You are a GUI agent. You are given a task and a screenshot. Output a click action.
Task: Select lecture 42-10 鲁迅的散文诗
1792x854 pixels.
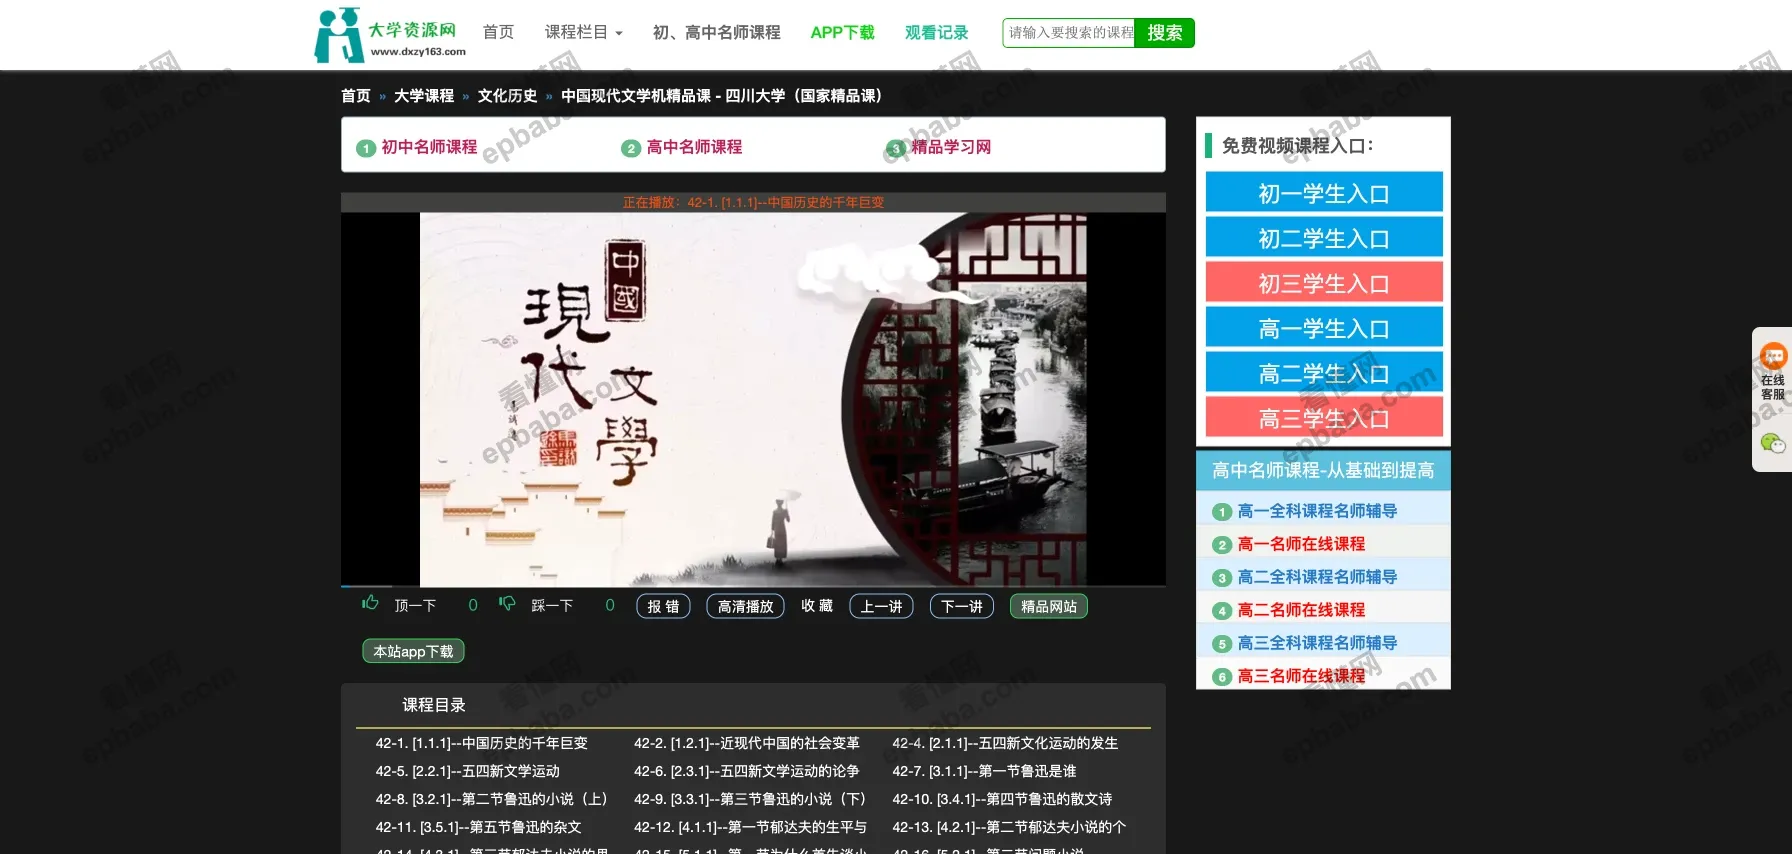click(1002, 799)
